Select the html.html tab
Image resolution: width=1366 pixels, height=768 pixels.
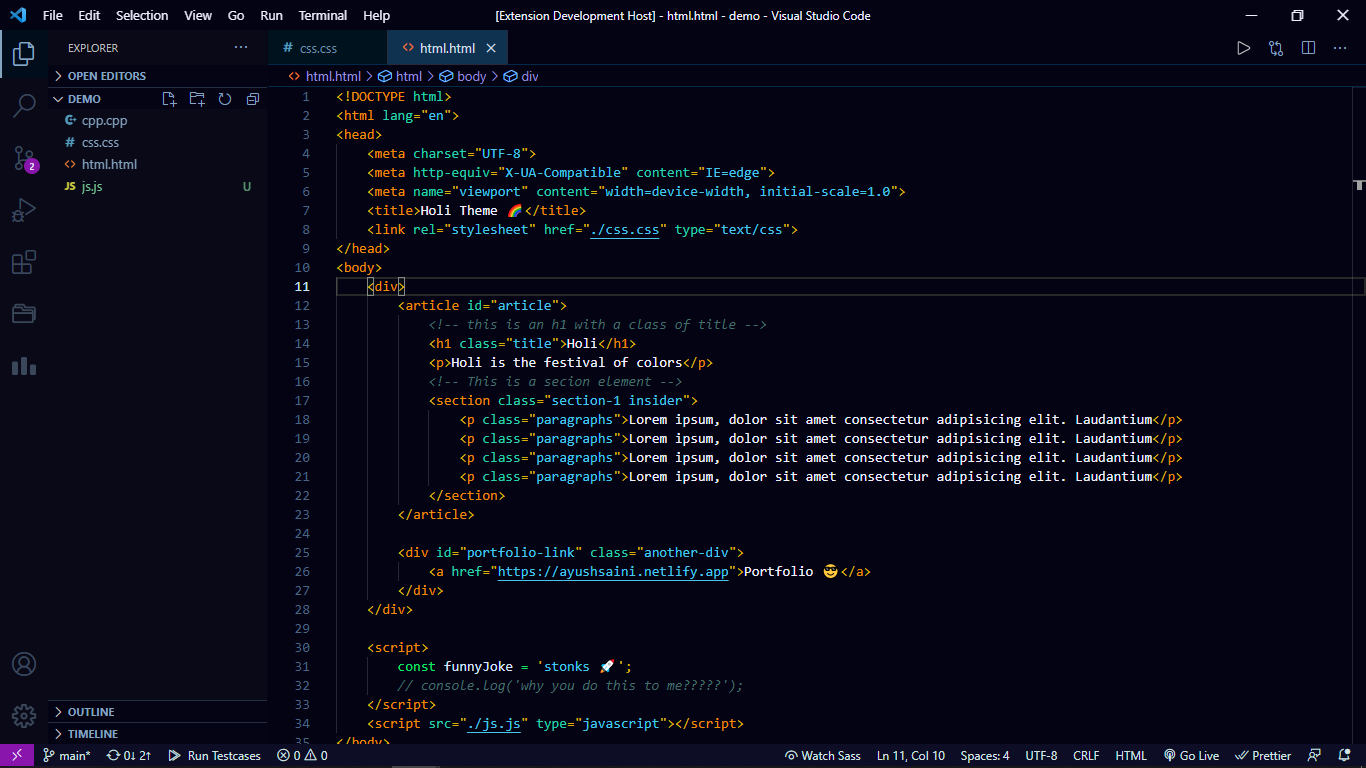click(x=447, y=48)
